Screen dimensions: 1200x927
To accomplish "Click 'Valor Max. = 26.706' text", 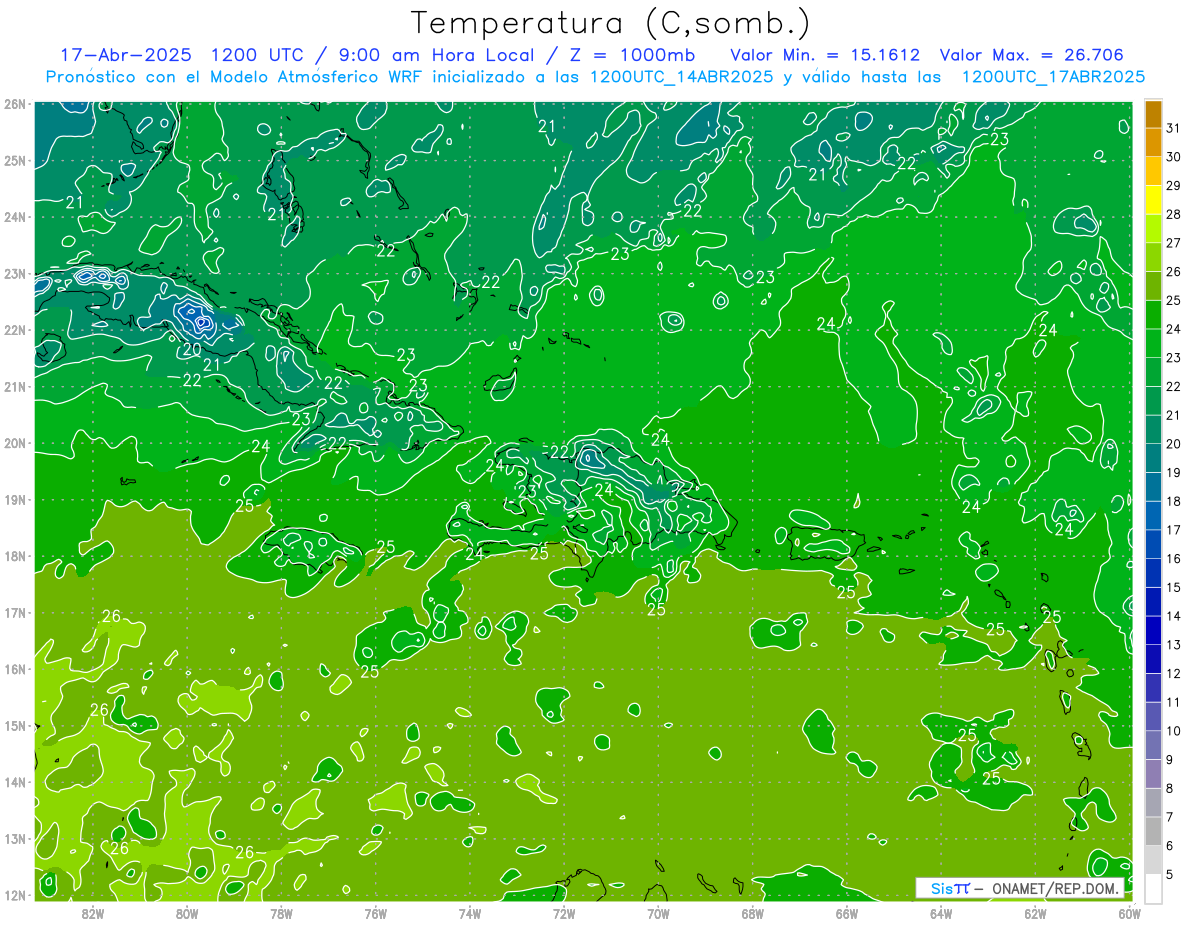I will (x=1031, y=55).
